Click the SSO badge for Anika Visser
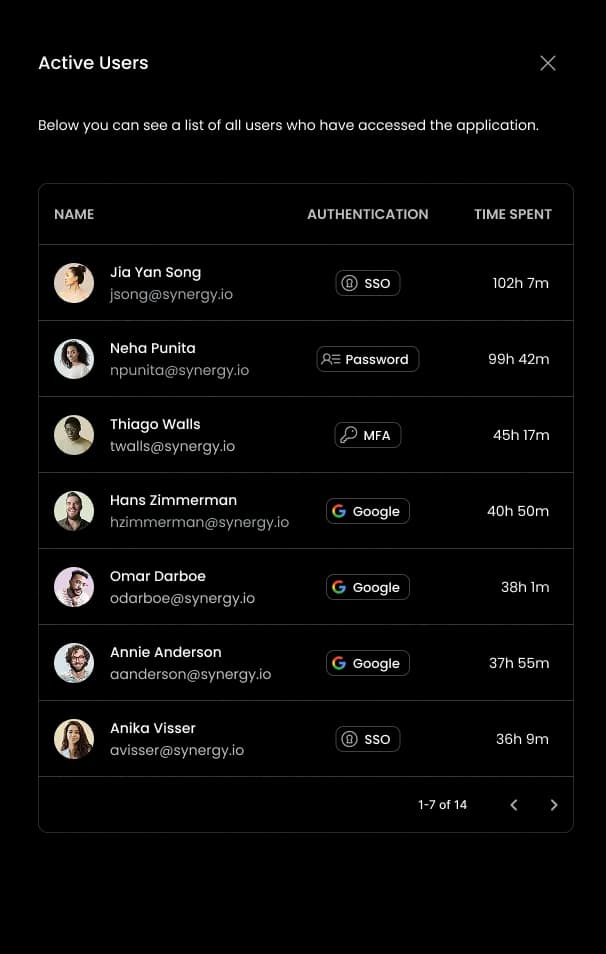Screen dimensions: 606x954 coord(368,739)
